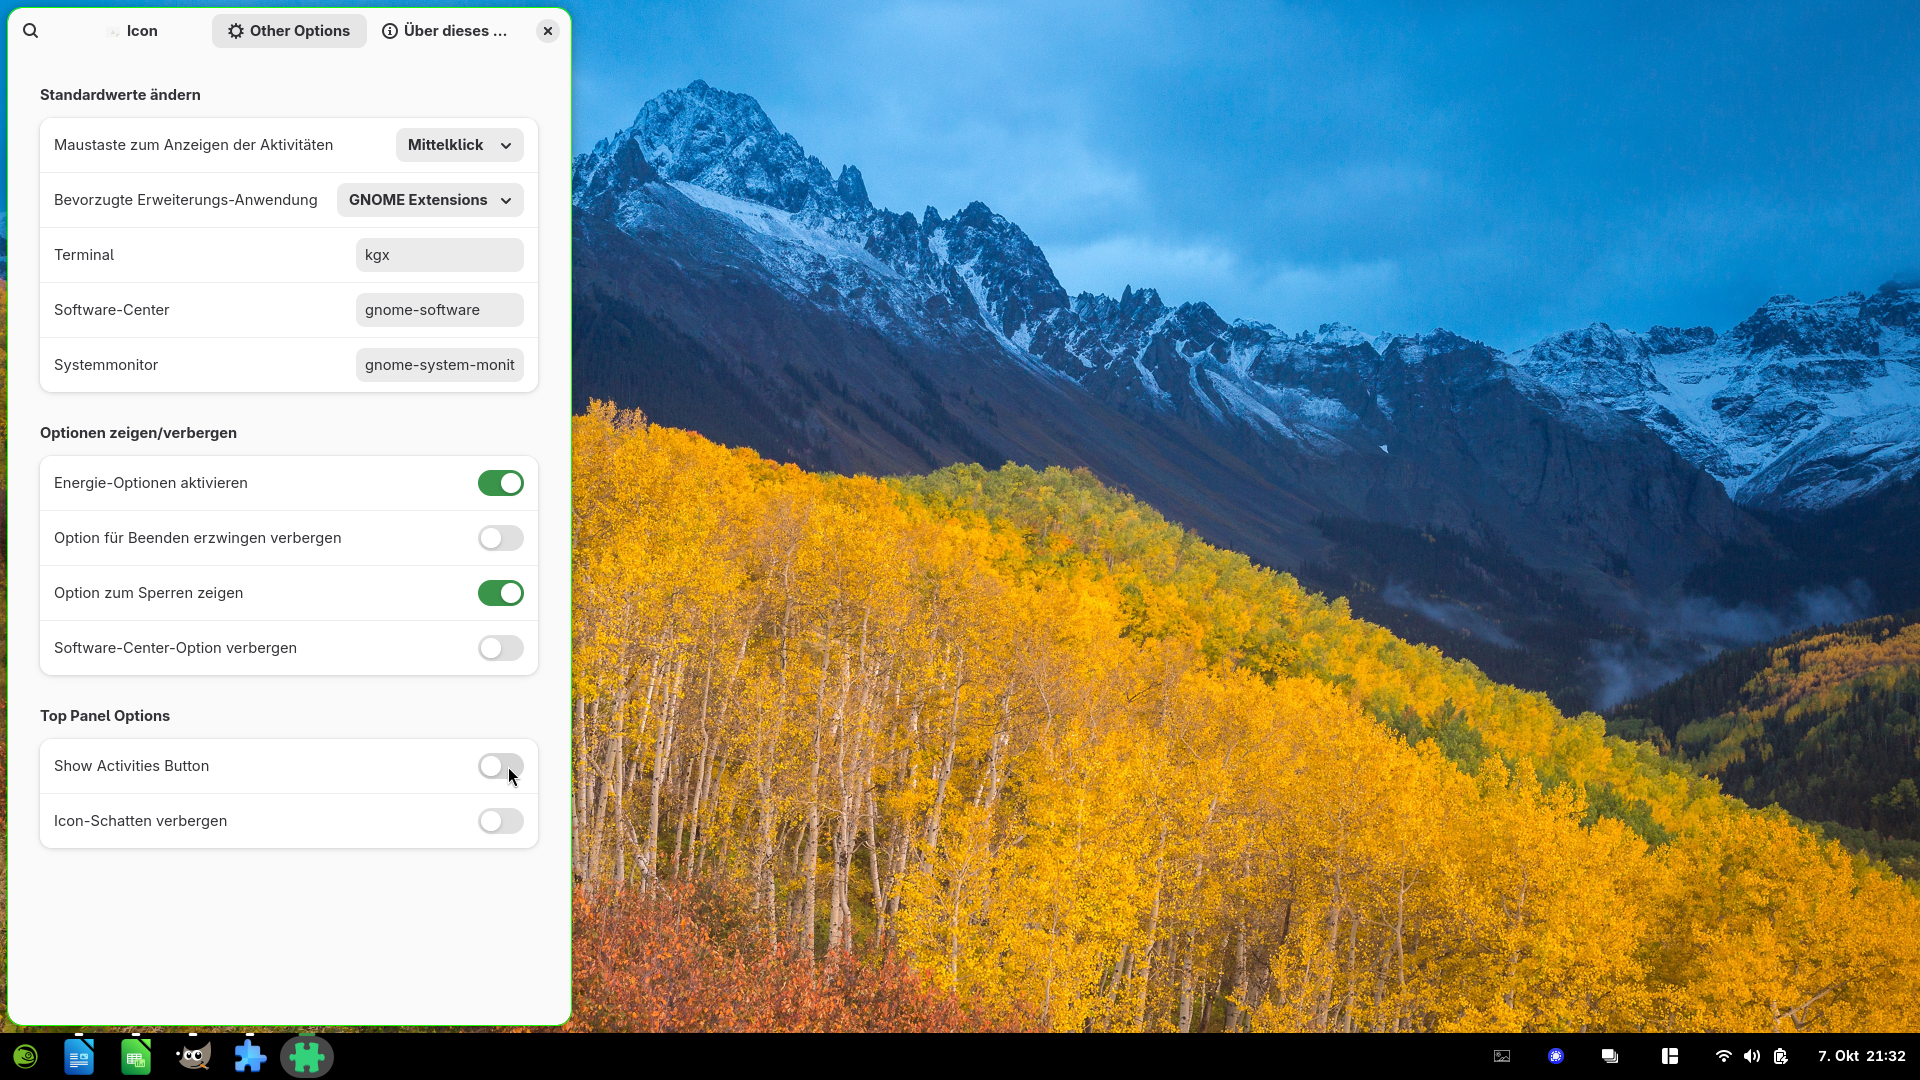Click the search icon in the header
The height and width of the screenshot is (1080, 1920).
pos(31,31)
